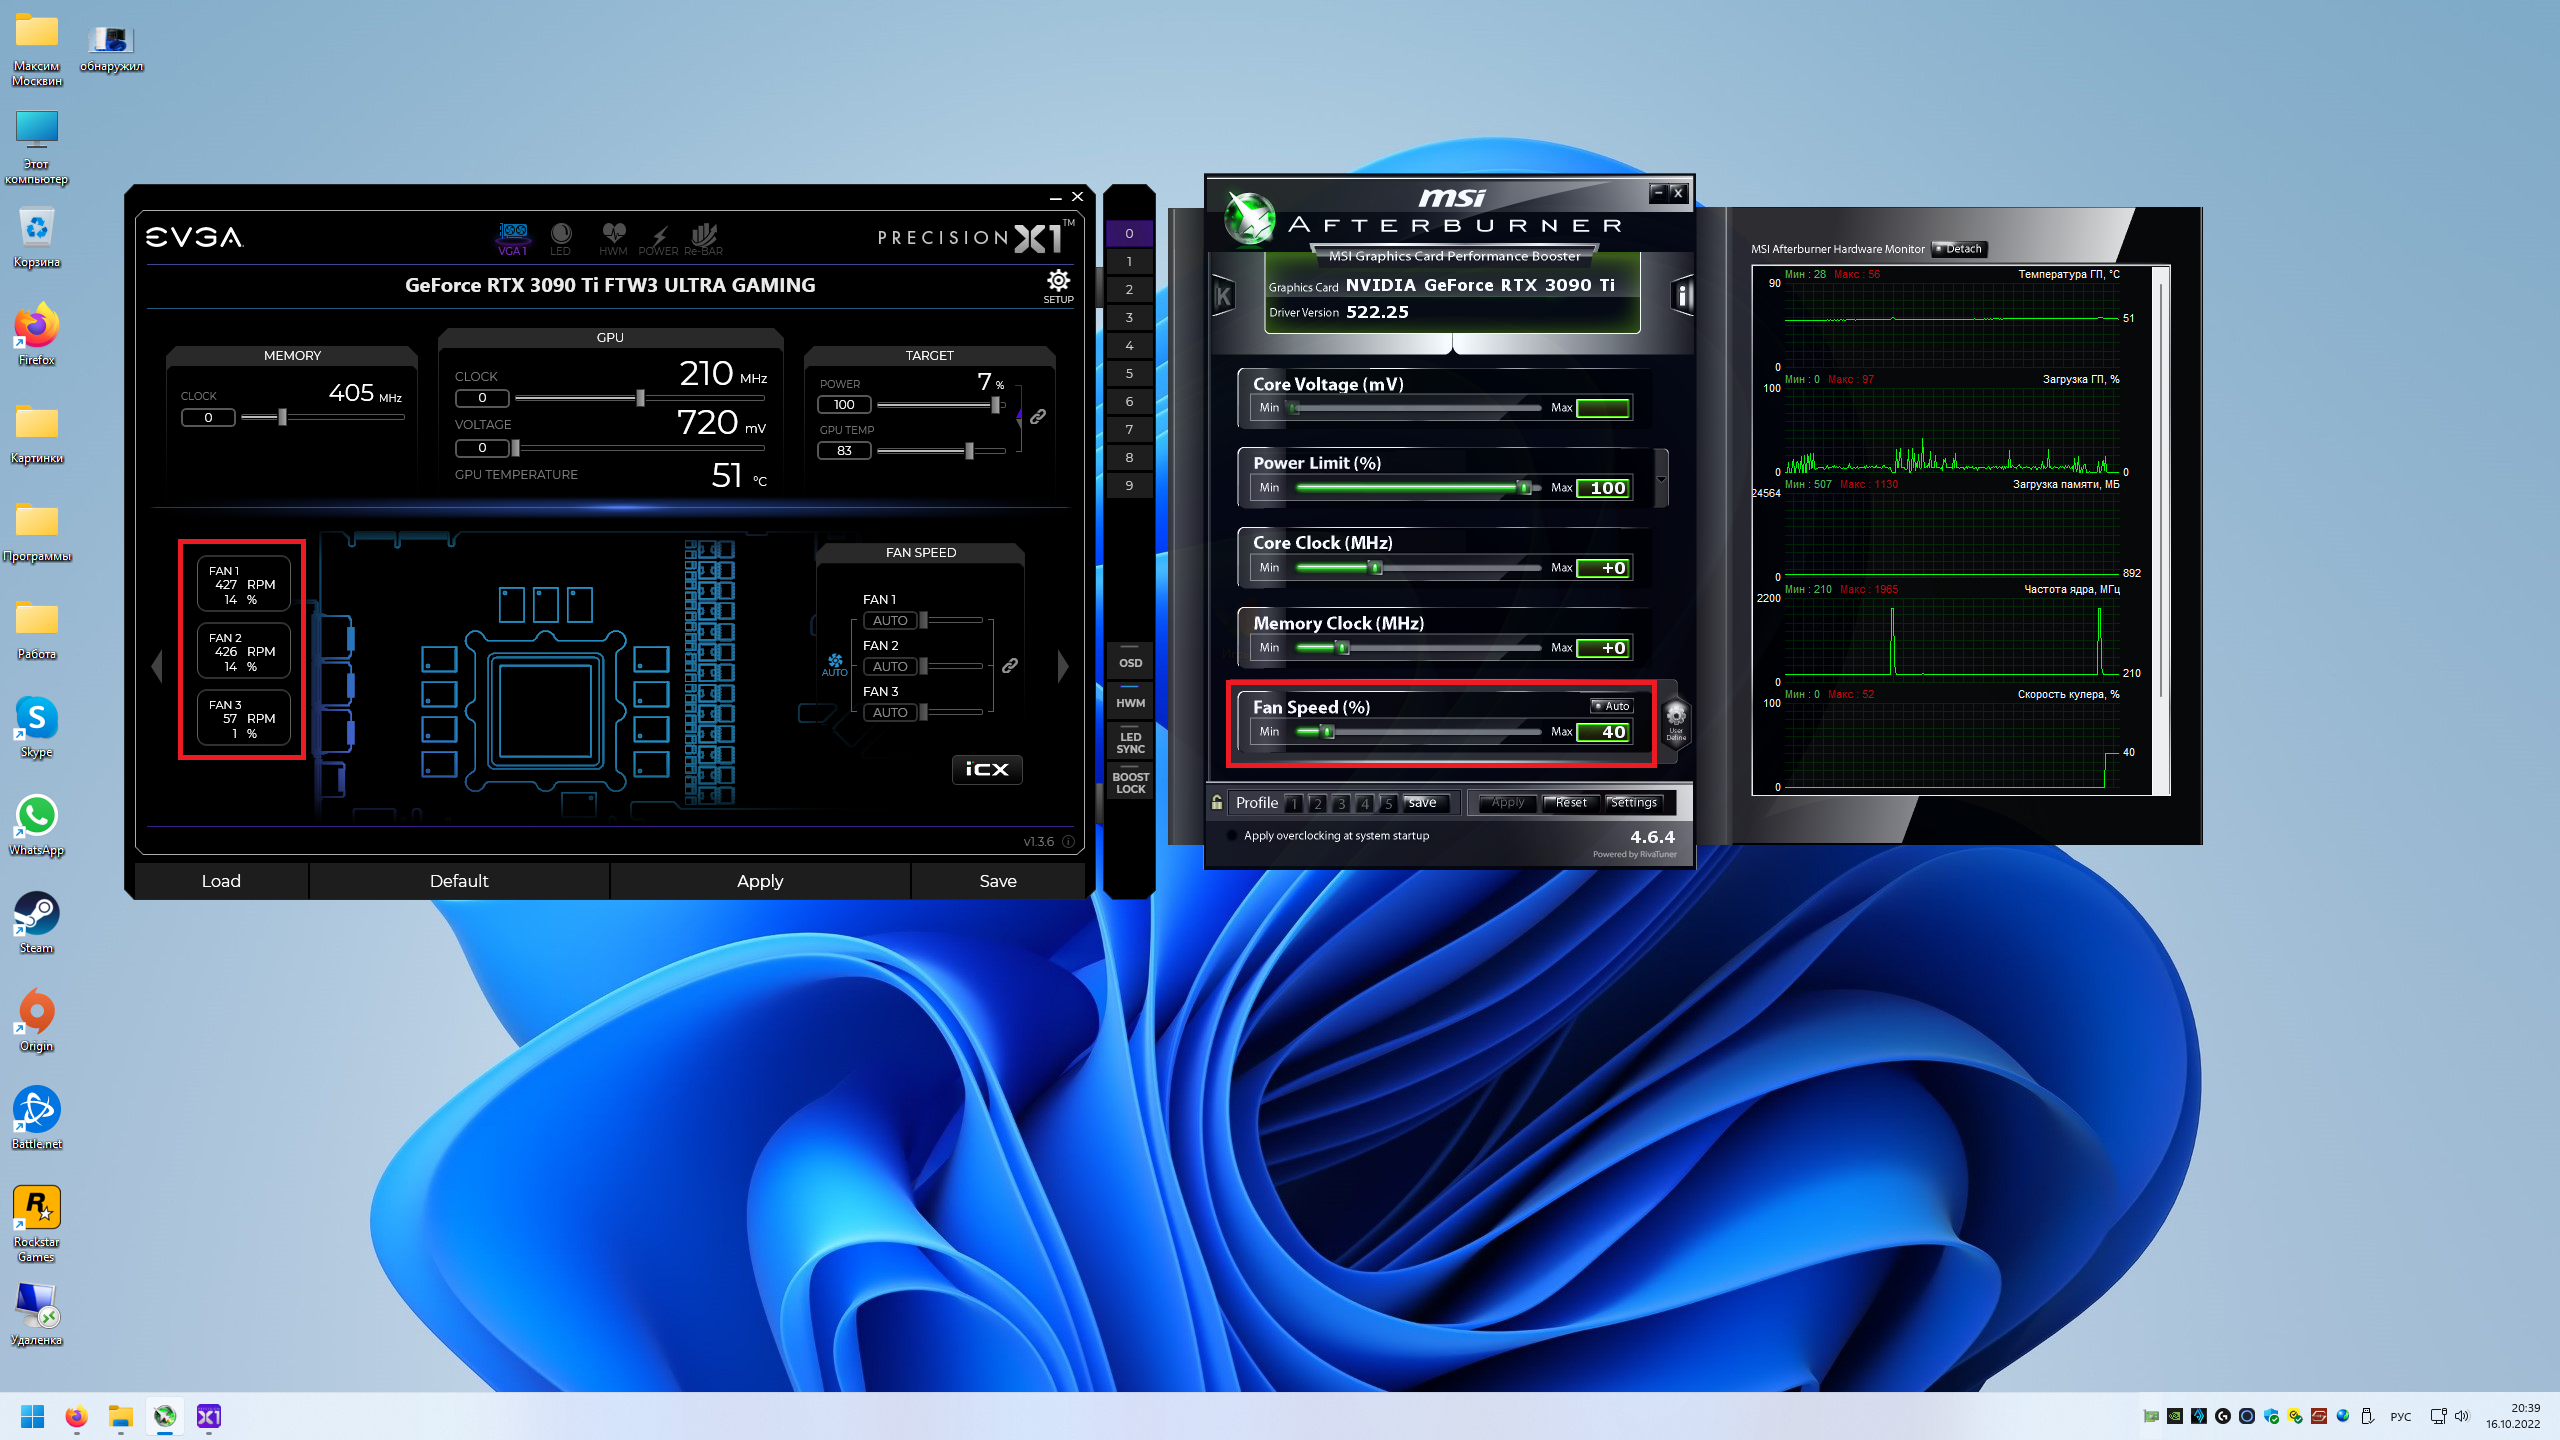Open EVGA Precision SETUP gear icon

[1058, 282]
